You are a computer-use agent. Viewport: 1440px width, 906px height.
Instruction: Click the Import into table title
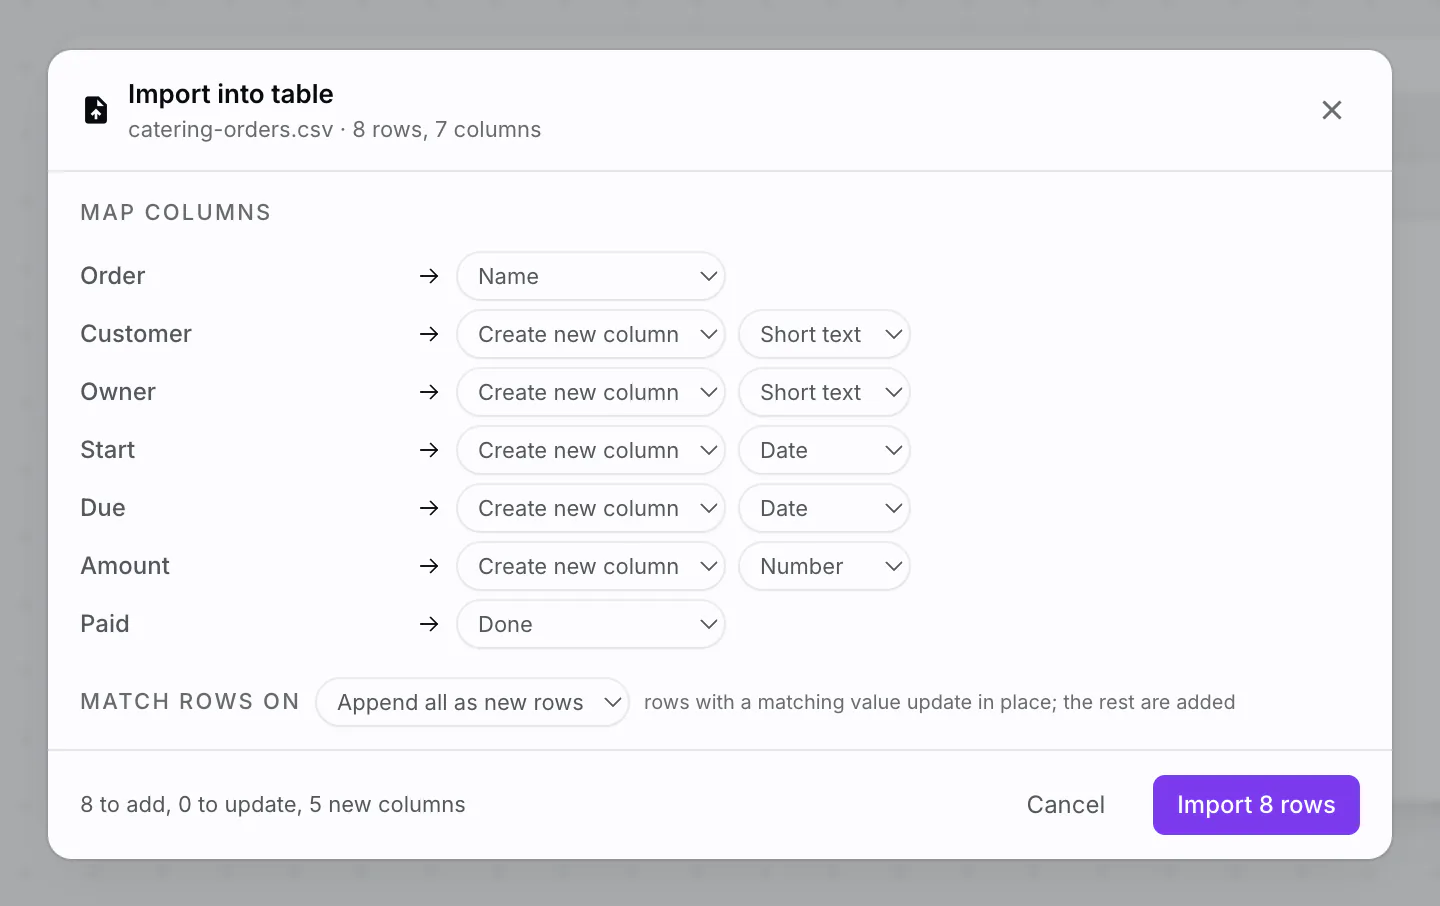(231, 94)
